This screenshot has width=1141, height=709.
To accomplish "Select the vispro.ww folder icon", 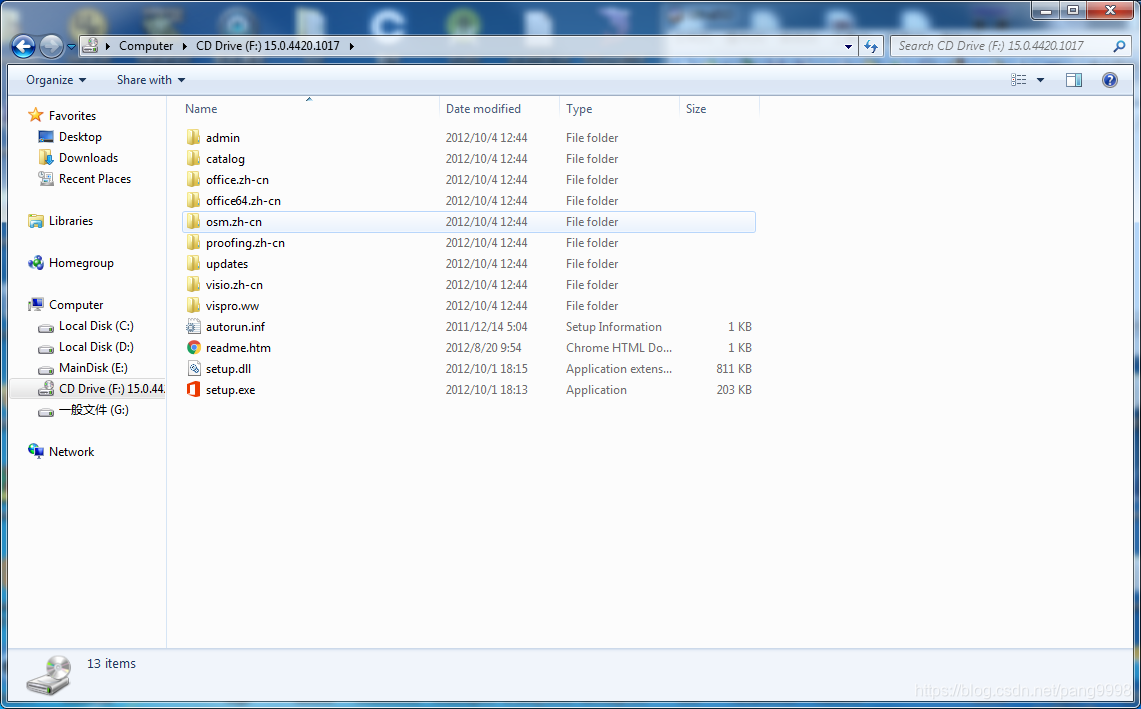I will coord(193,306).
